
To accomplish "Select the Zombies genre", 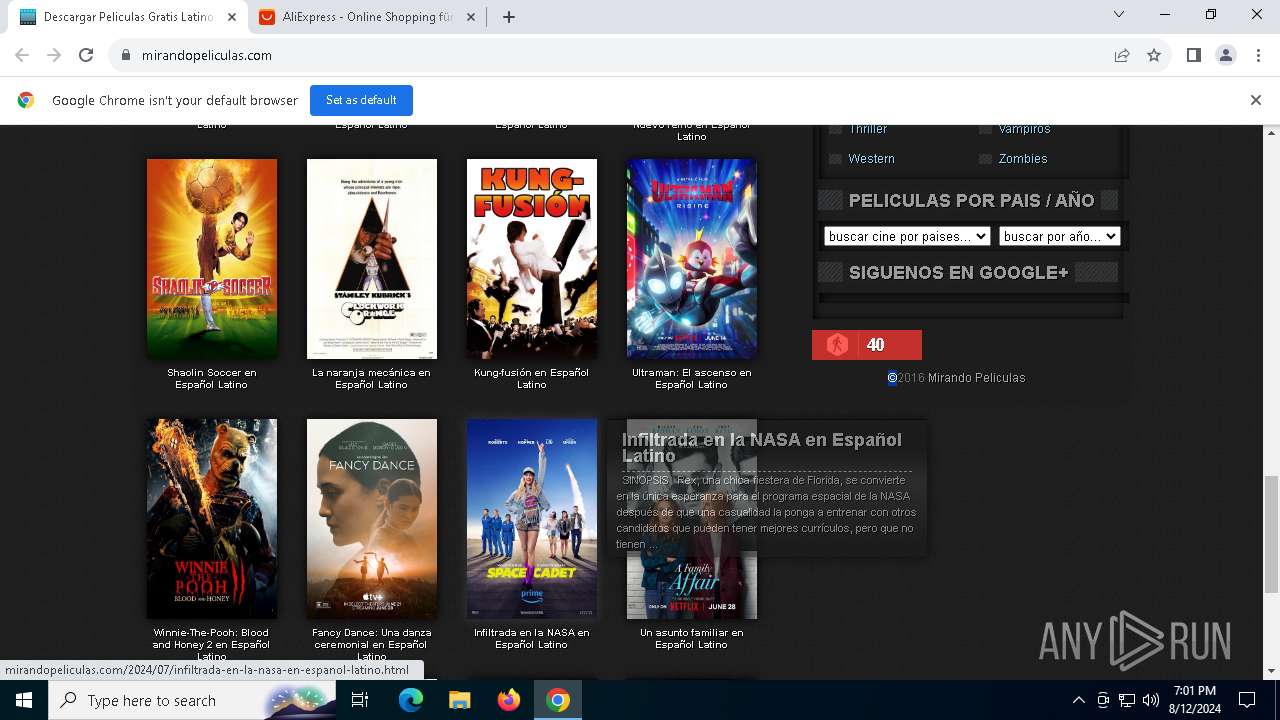I will 1023,159.
